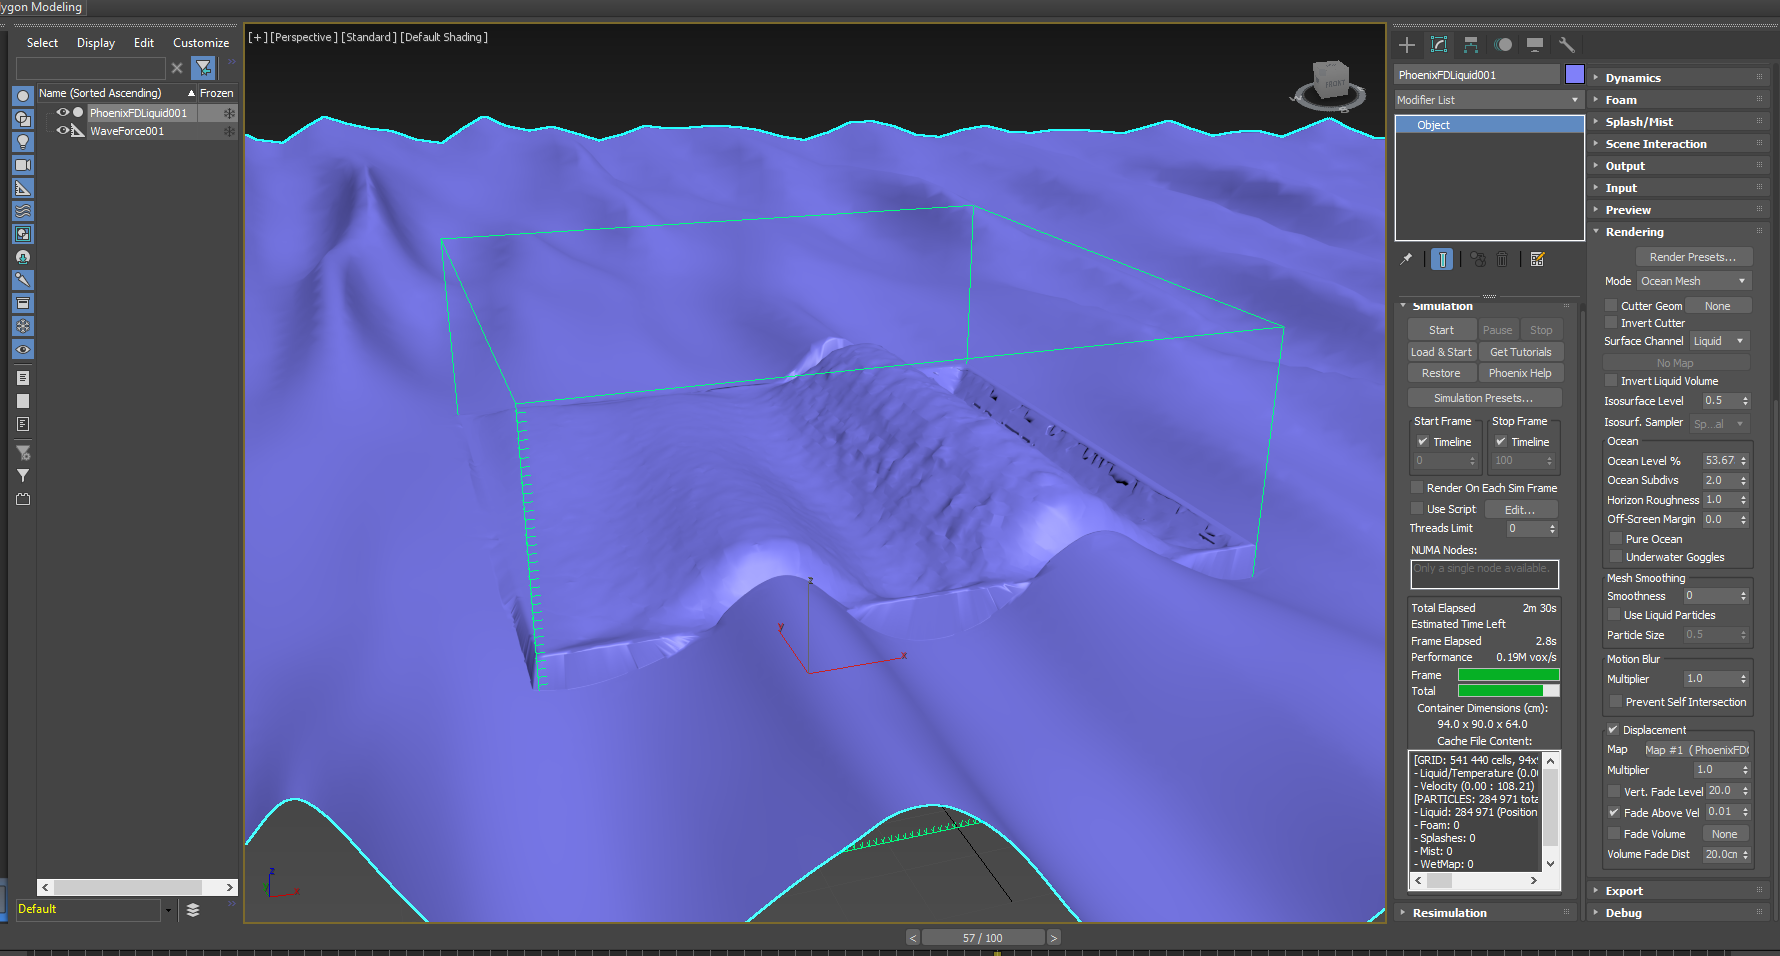Enable Underwater Goggles checkbox

[x=1615, y=556]
